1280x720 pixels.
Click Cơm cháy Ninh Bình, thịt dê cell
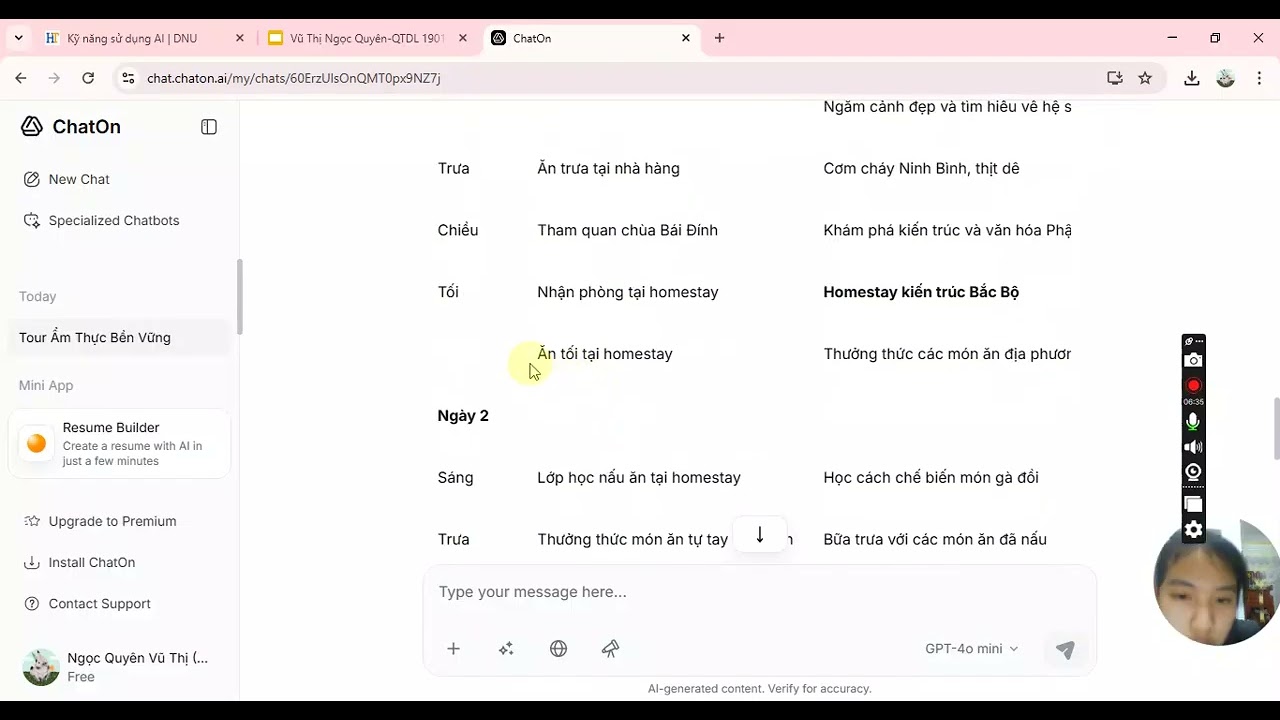point(921,168)
